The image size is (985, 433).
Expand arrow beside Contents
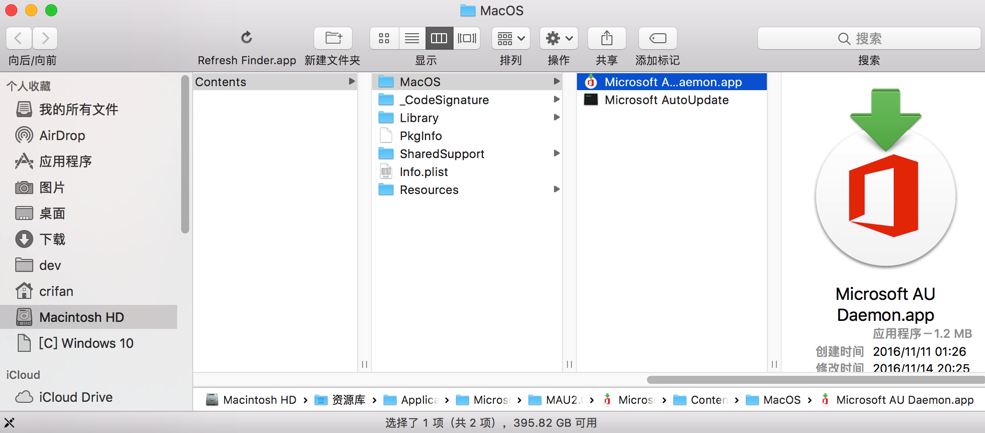pyautogui.click(x=351, y=82)
